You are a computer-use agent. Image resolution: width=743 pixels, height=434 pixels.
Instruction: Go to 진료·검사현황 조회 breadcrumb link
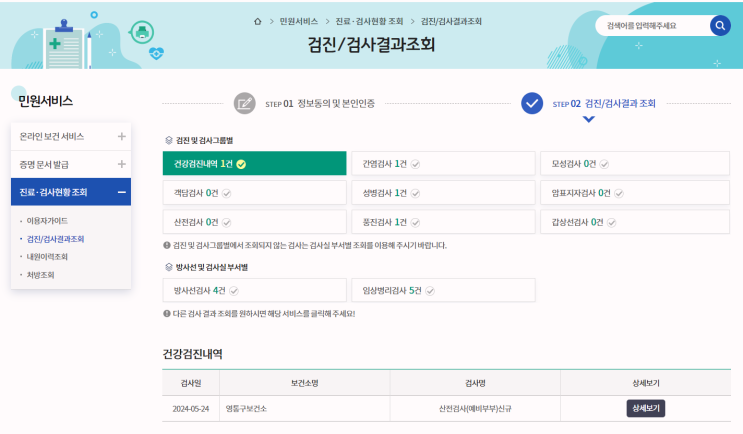point(369,21)
